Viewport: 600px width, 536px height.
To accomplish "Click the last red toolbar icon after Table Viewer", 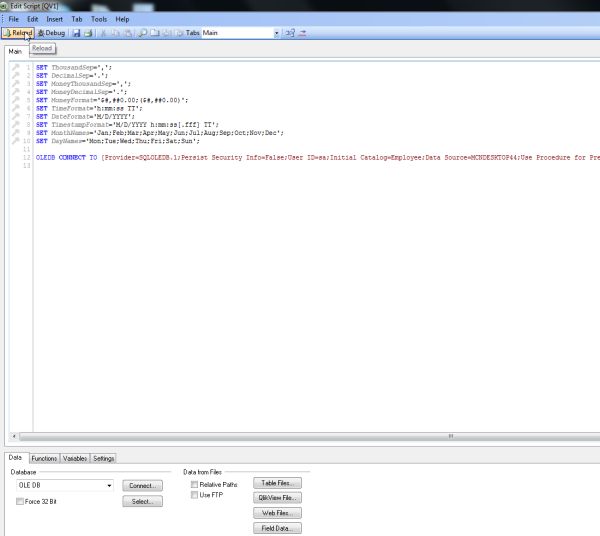I will pos(302,33).
